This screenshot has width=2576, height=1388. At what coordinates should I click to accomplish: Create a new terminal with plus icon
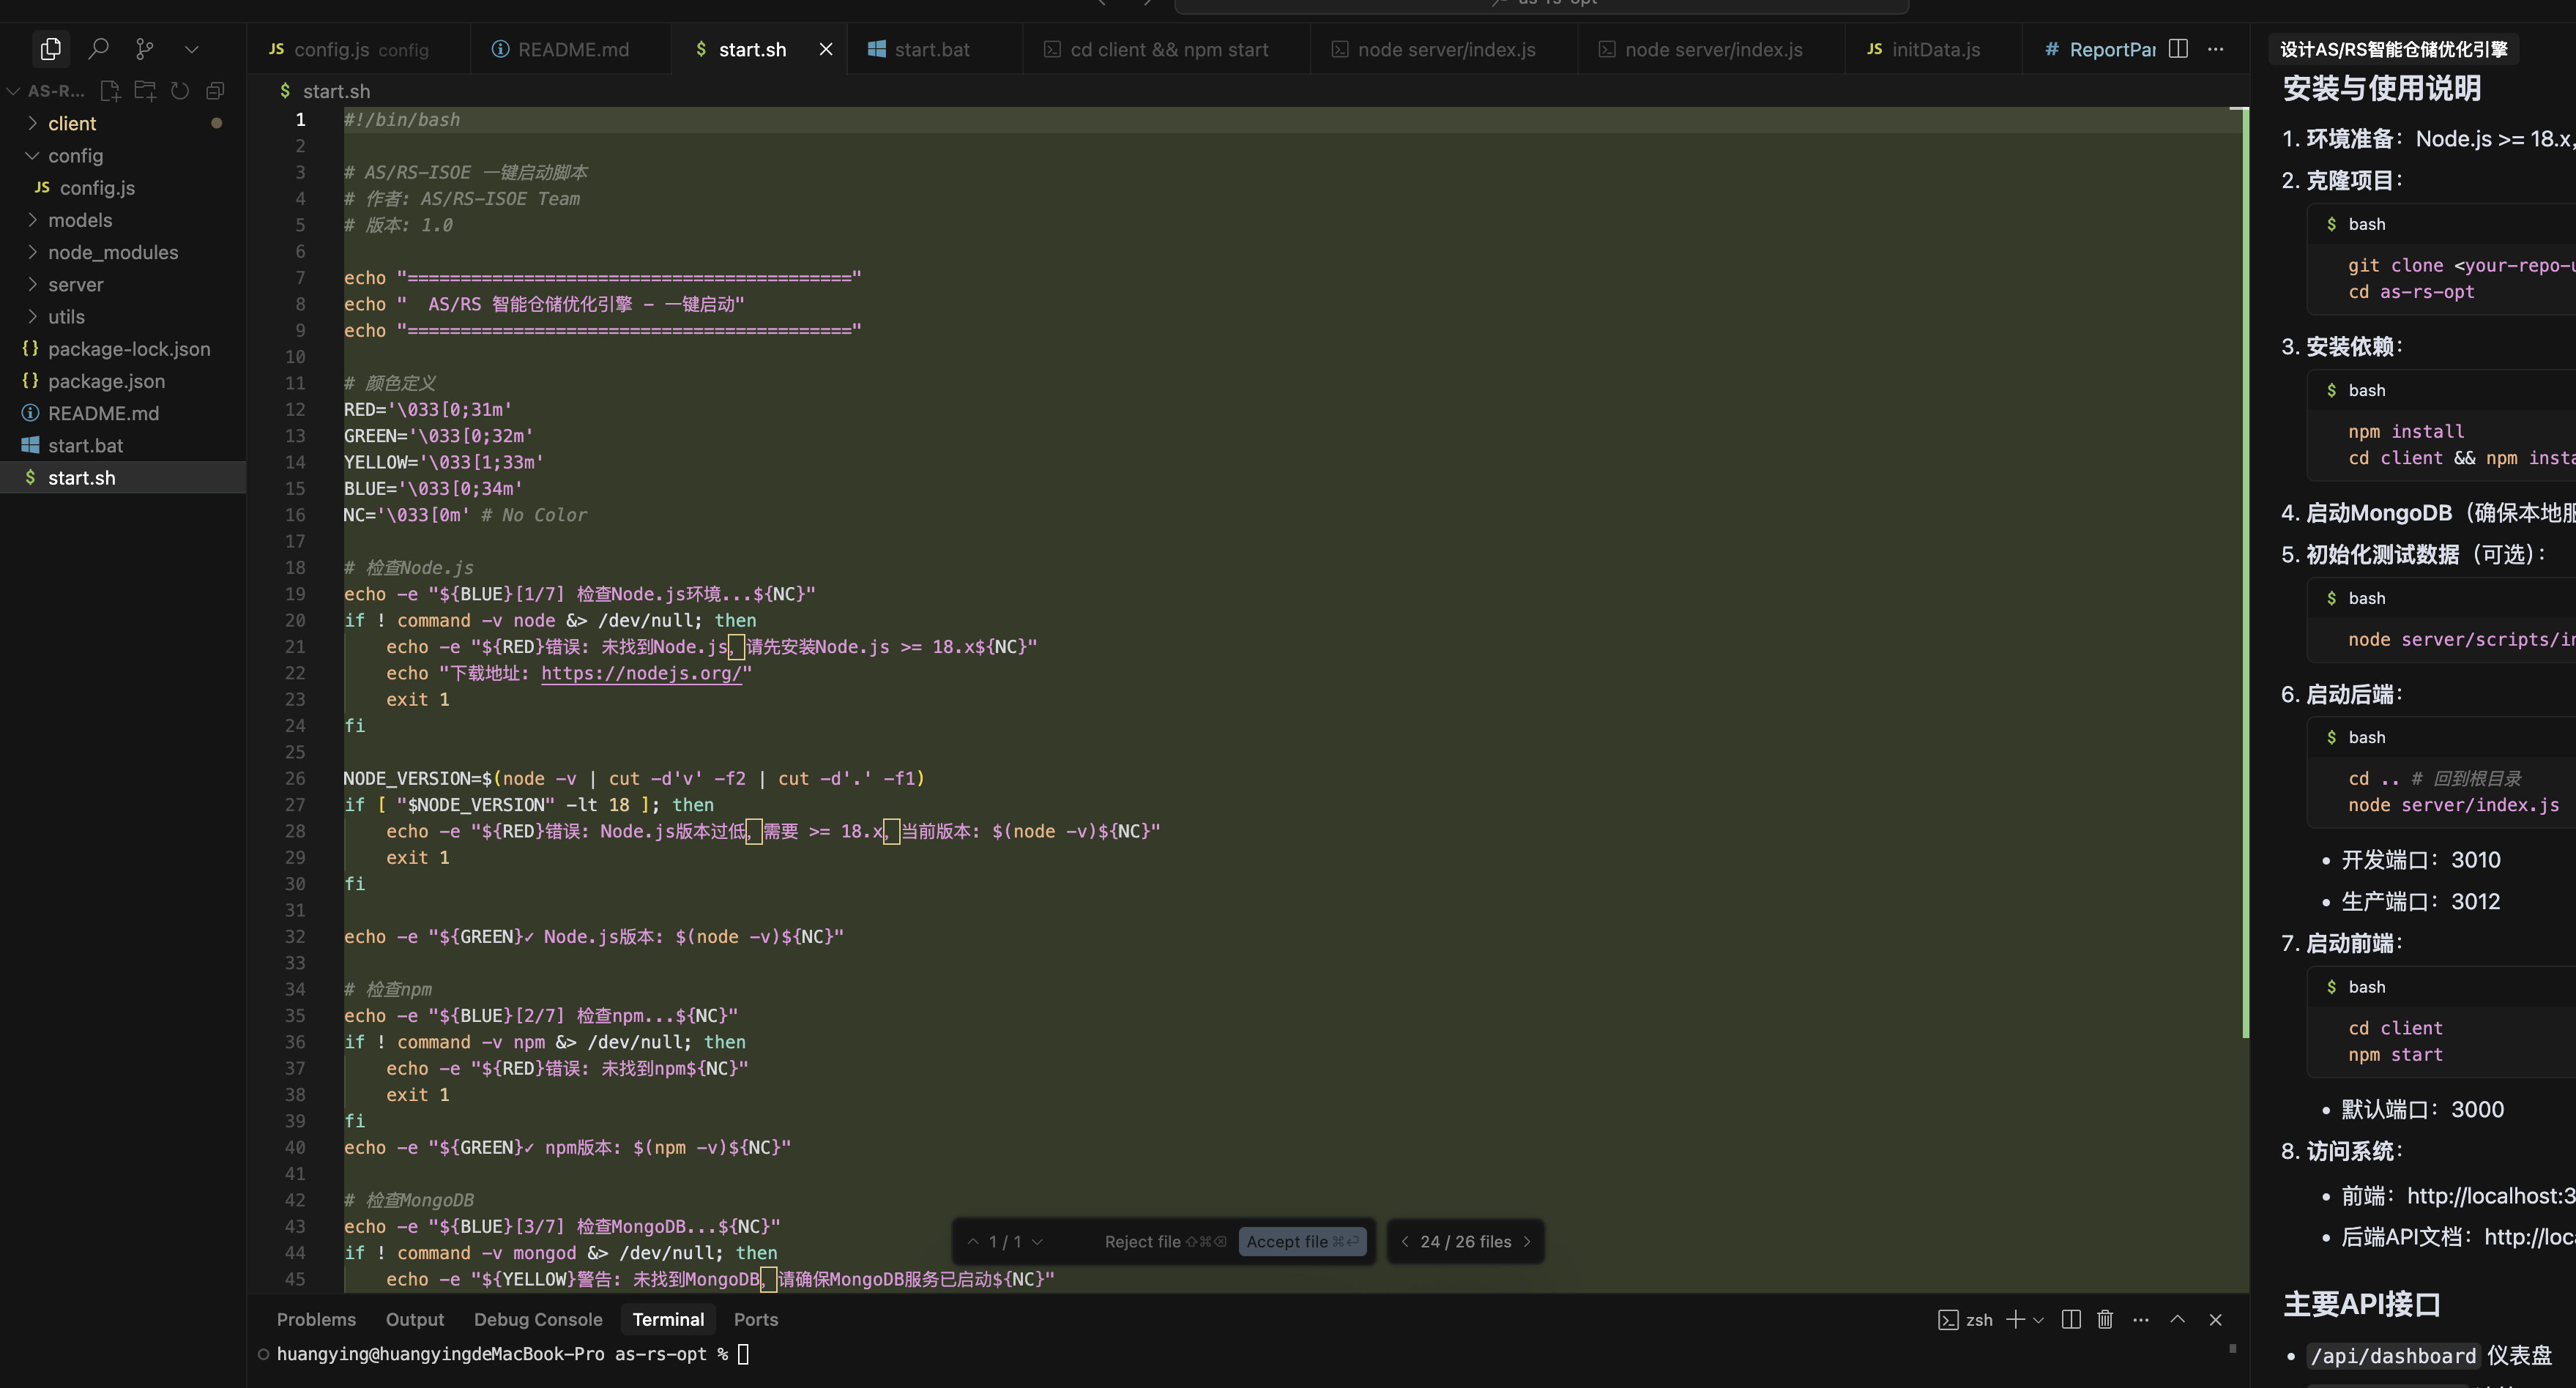[x=2015, y=1320]
